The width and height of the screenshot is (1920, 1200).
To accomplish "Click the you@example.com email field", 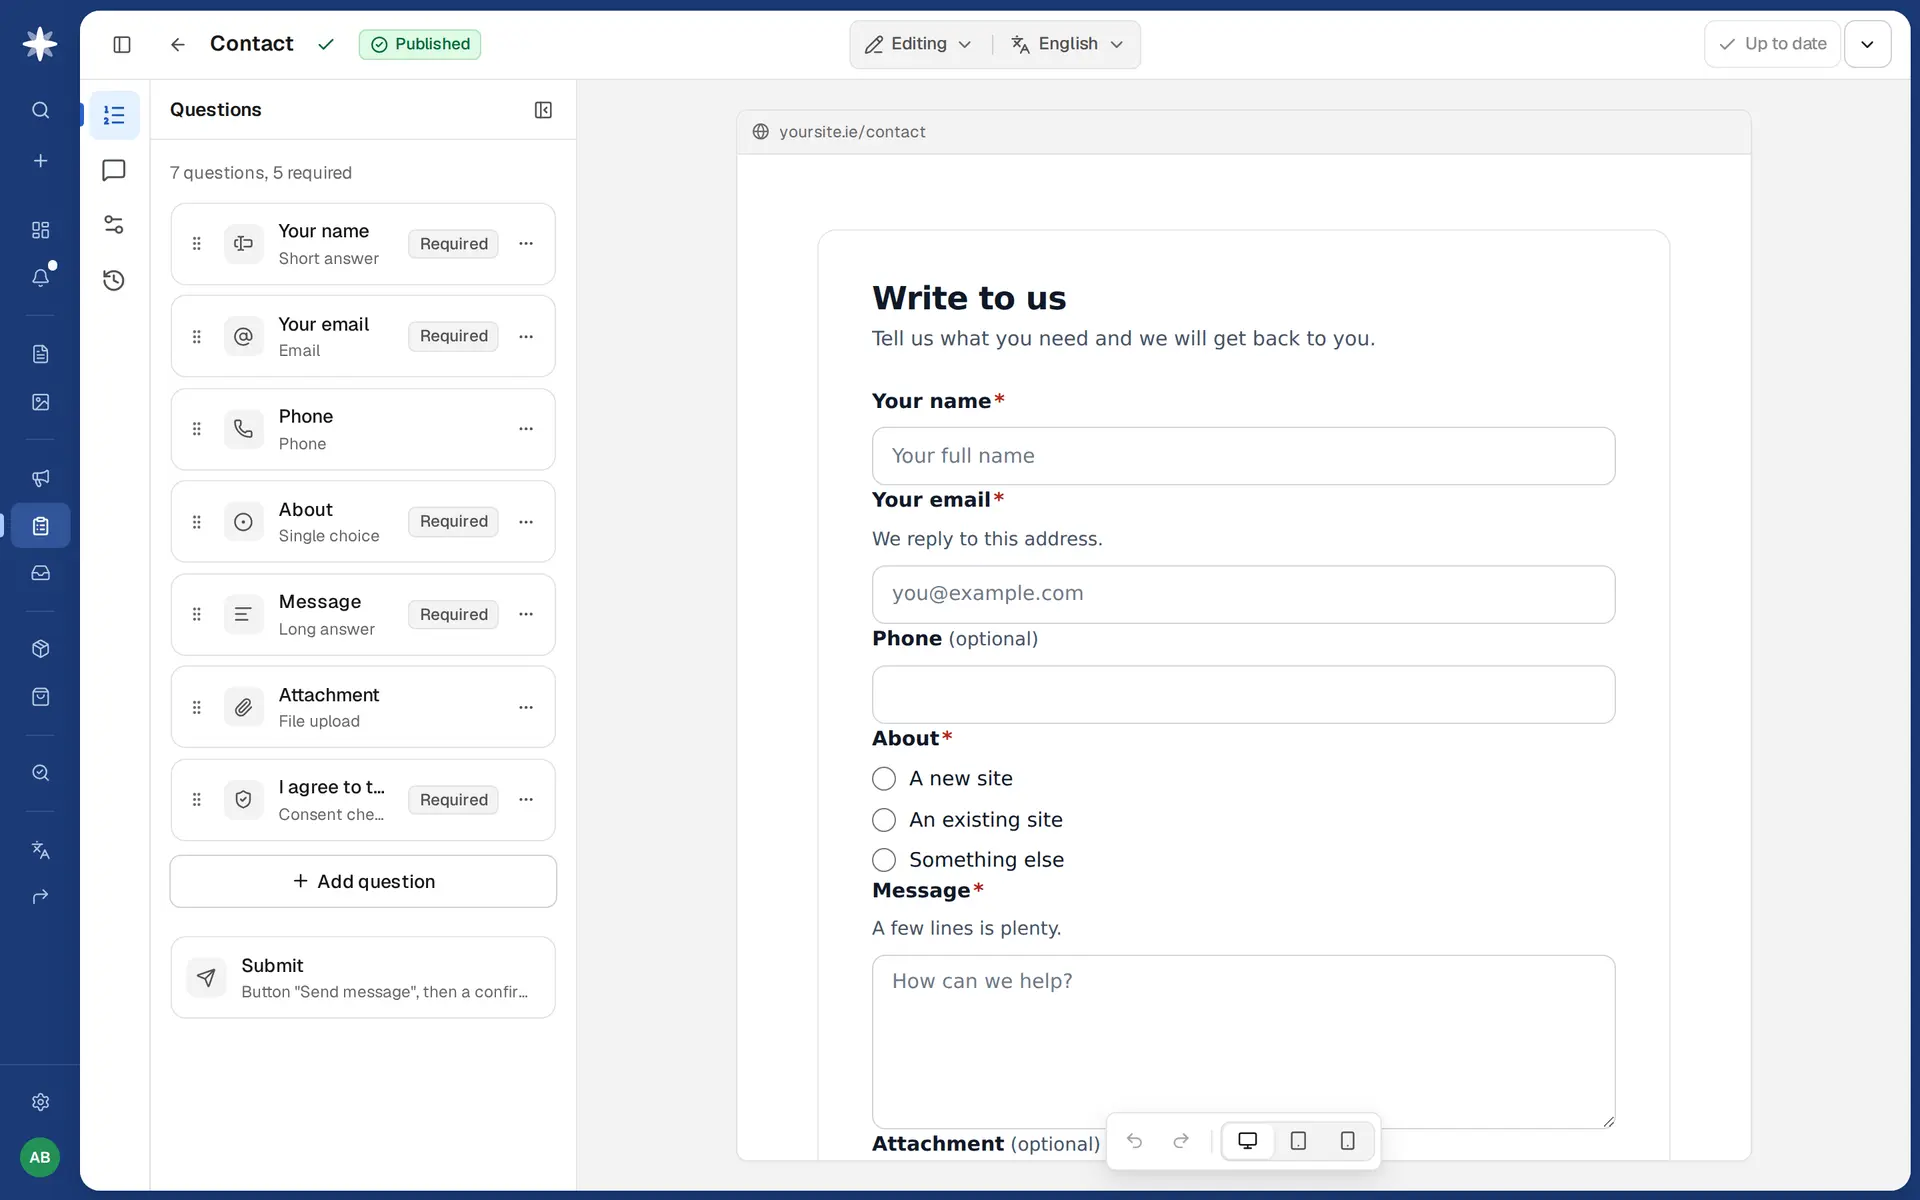I will [1243, 594].
